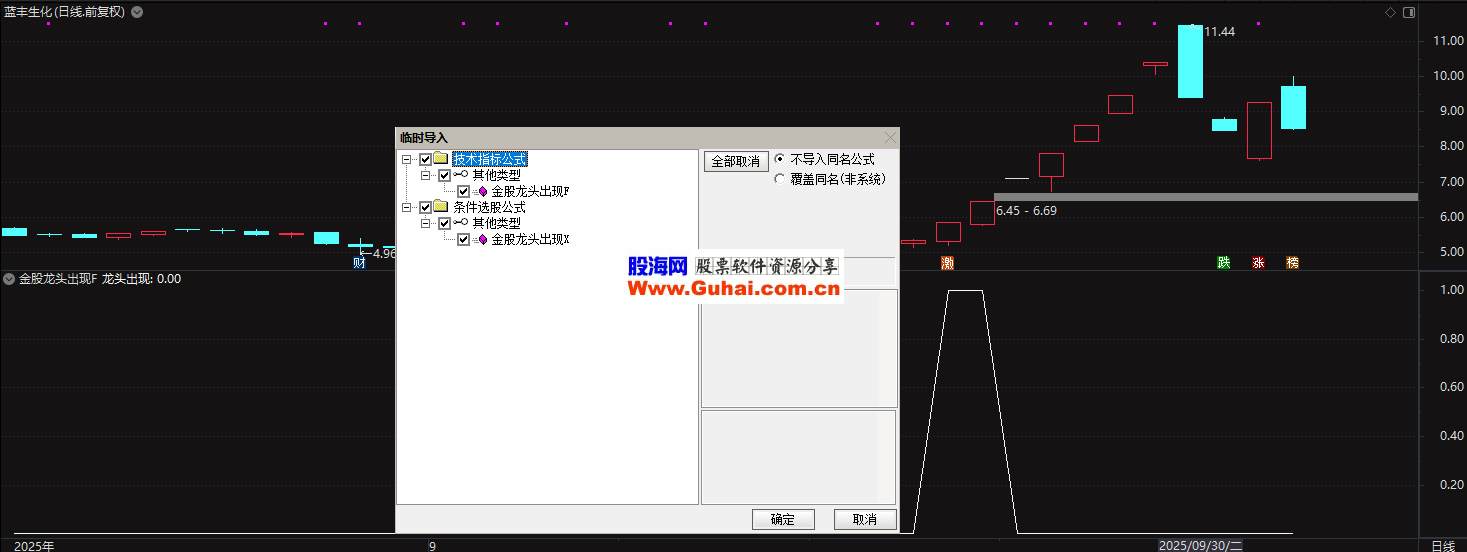Uncheck the 条件选股公式 folder checkbox
The height and width of the screenshot is (552, 1467).
pos(426,207)
